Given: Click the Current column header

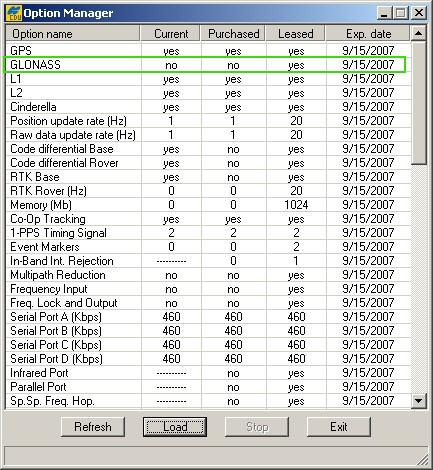Looking at the screenshot, I should click(x=171, y=34).
